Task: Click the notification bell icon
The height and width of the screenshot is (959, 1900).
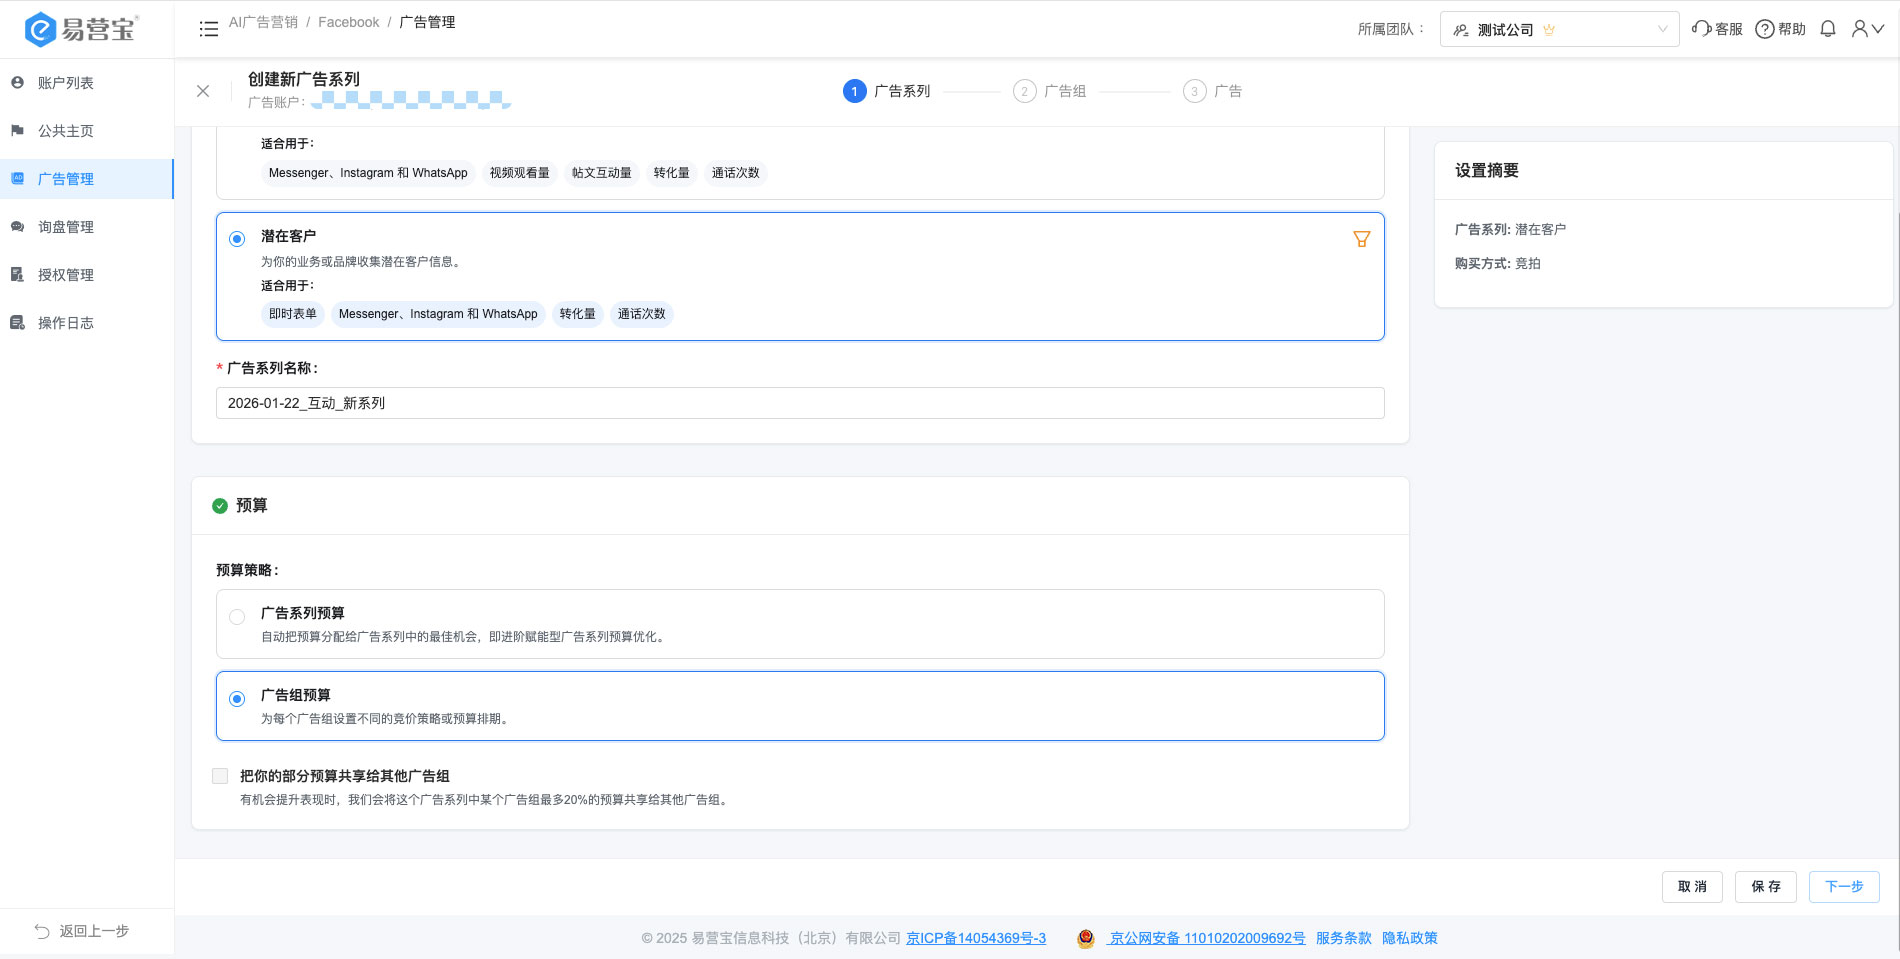Action: tap(1828, 29)
